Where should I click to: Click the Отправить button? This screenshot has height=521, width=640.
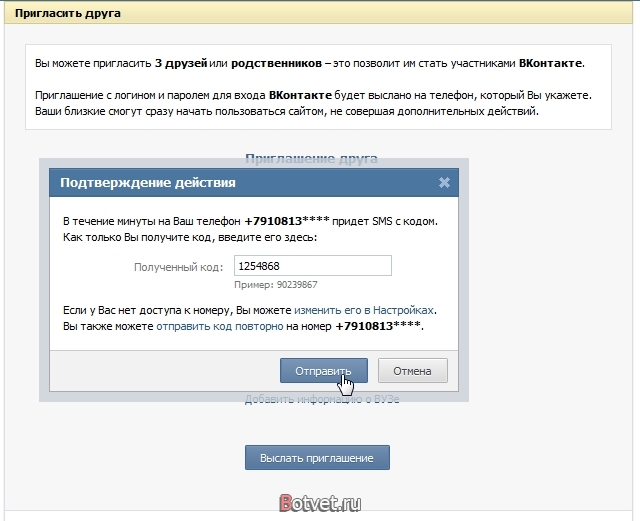(324, 371)
